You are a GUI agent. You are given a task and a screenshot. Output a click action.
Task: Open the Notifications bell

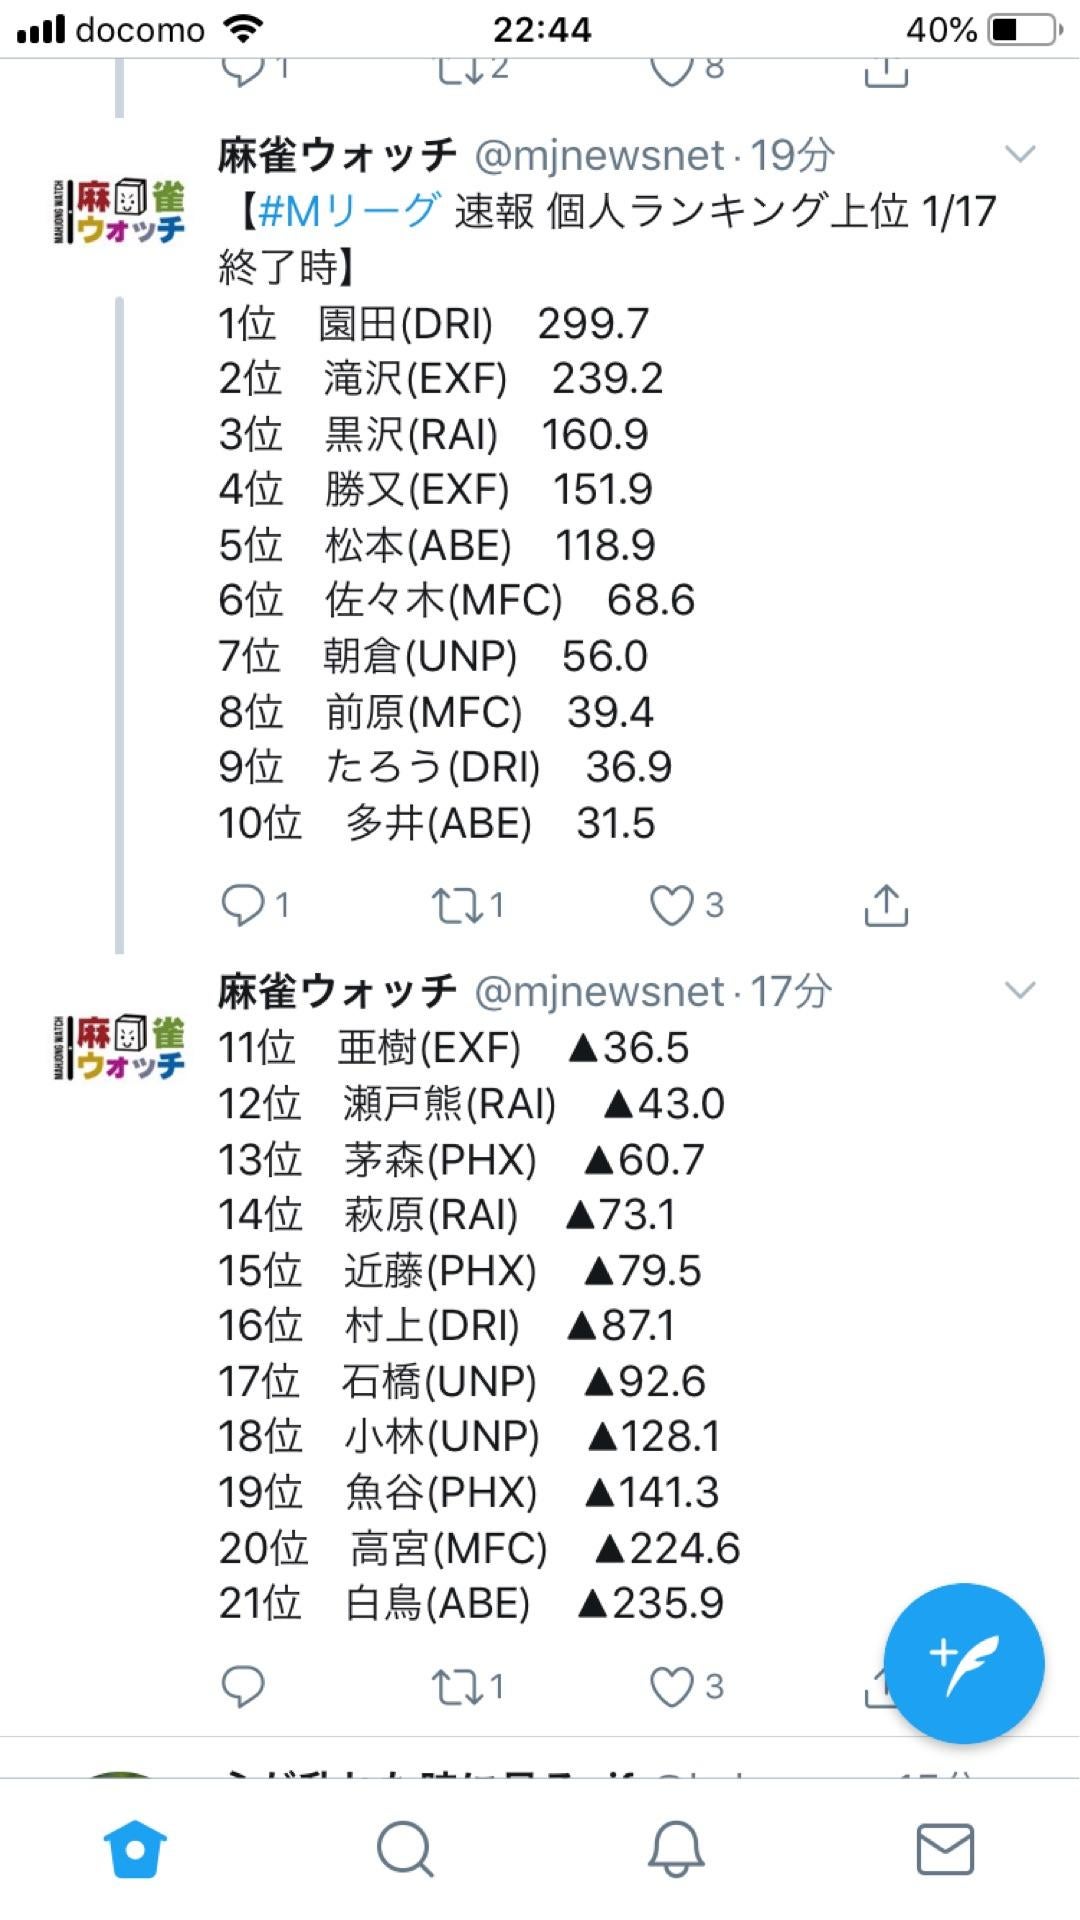pos(675,1846)
